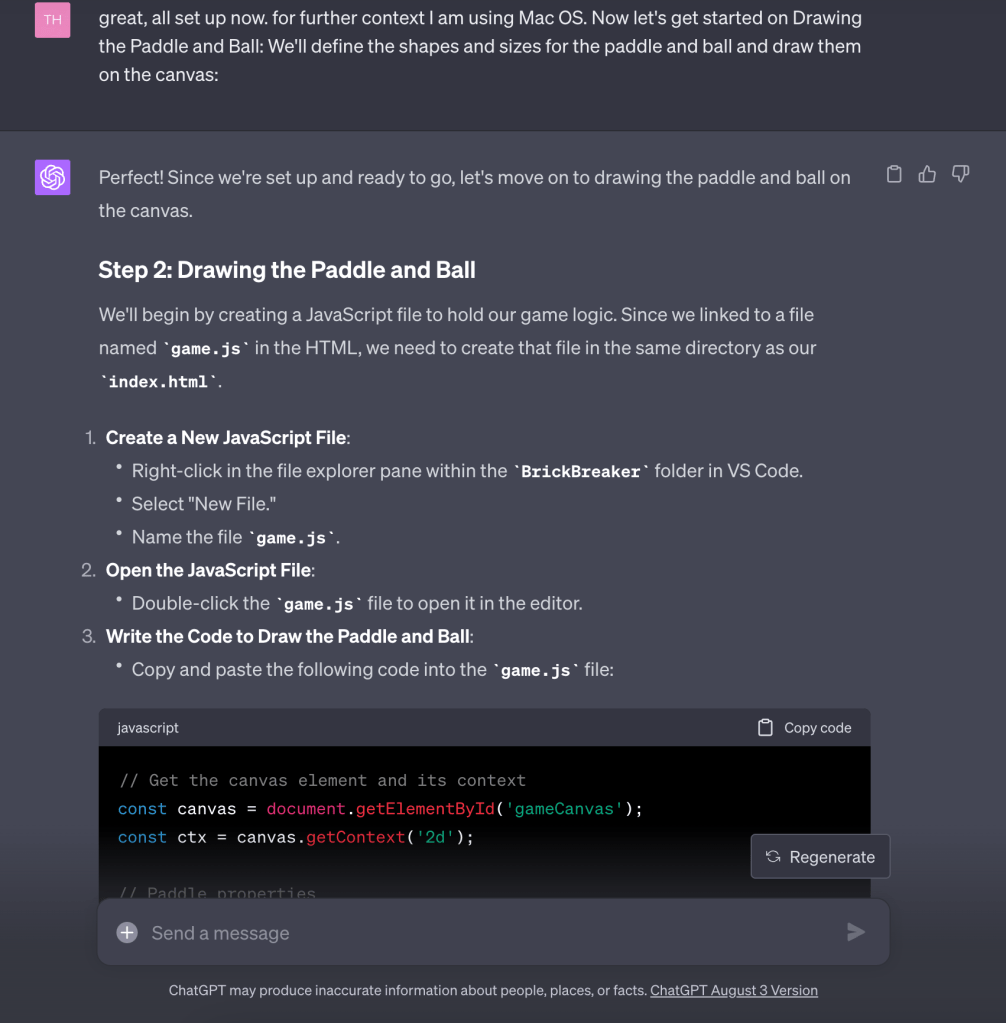Click the 'Open the JavaScript File' list item
The height and width of the screenshot is (1023, 1006).
click(x=210, y=570)
